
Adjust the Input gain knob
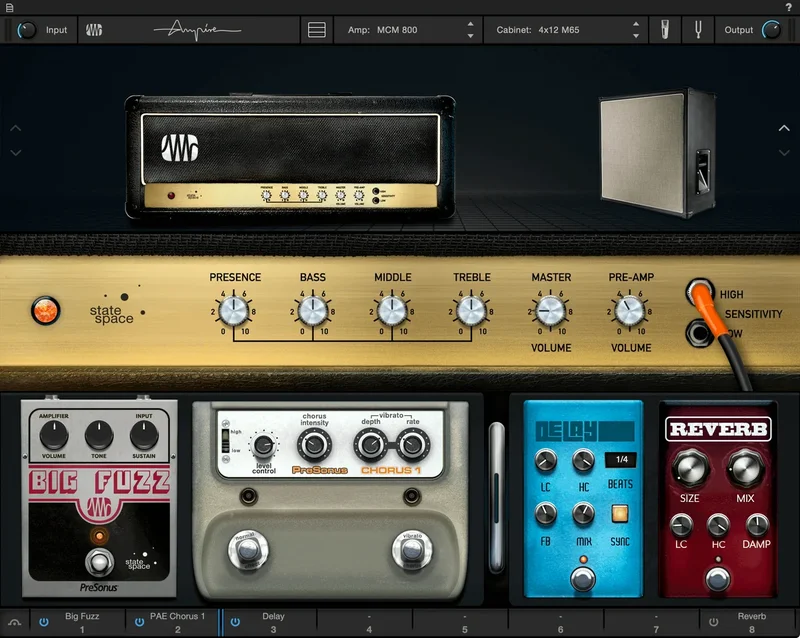pyautogui.click(x=26, y=30)
